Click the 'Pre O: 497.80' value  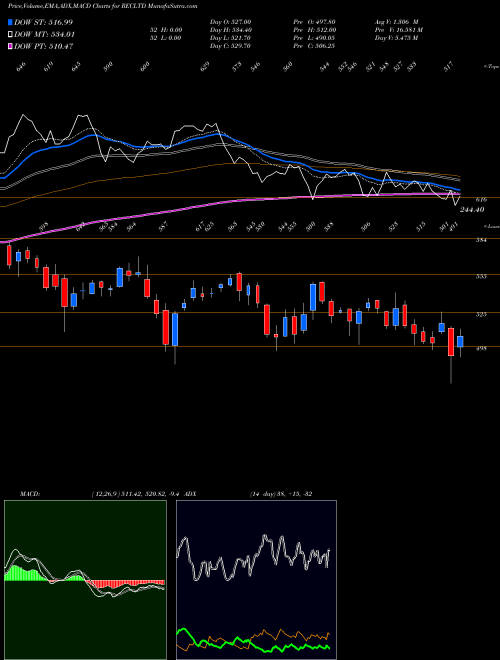click(314, 22)
